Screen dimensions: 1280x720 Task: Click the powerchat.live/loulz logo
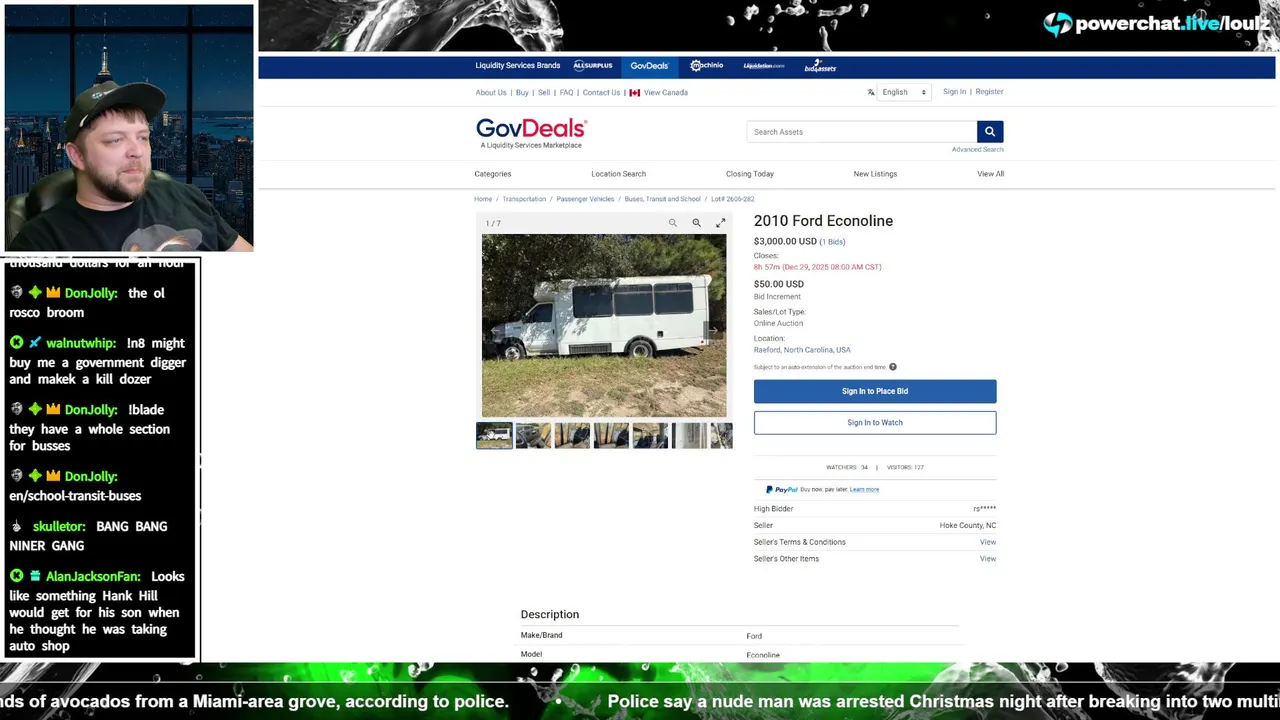coord(1155,23)
